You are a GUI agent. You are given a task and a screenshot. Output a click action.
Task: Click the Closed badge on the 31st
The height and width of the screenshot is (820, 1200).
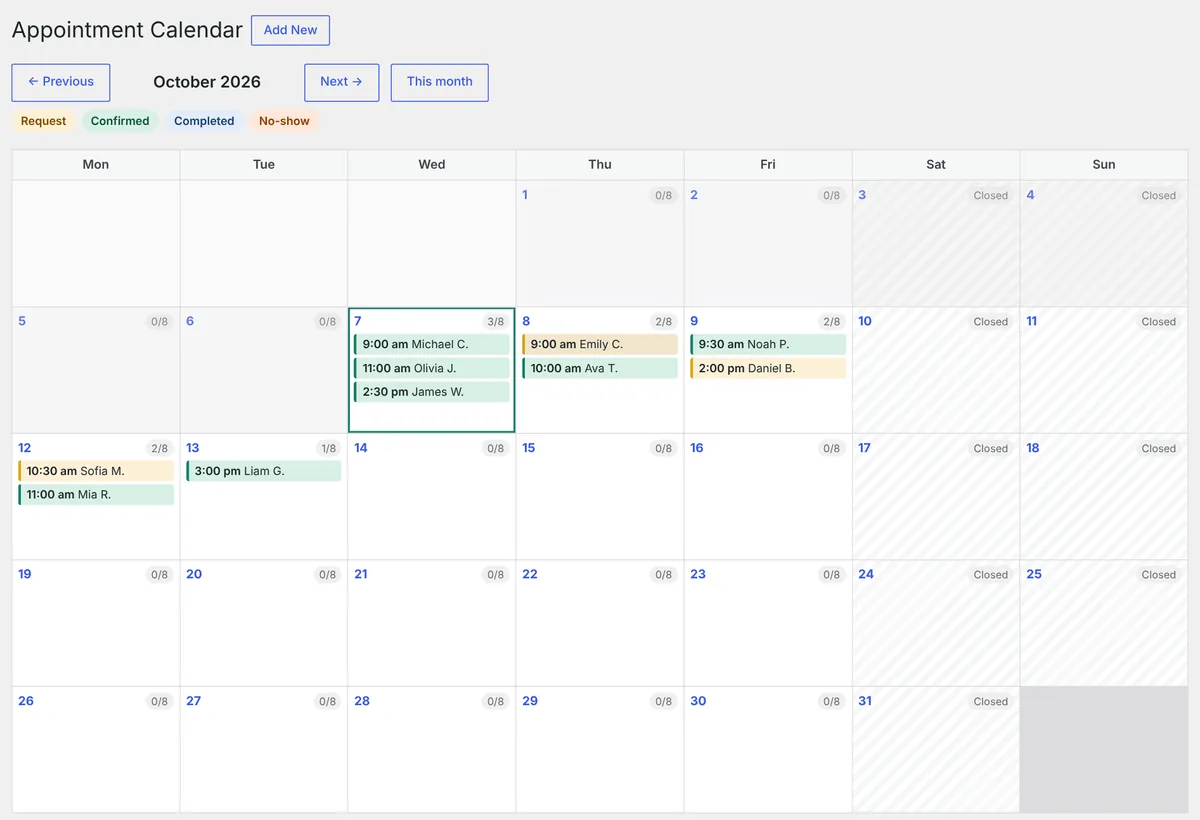991,702
